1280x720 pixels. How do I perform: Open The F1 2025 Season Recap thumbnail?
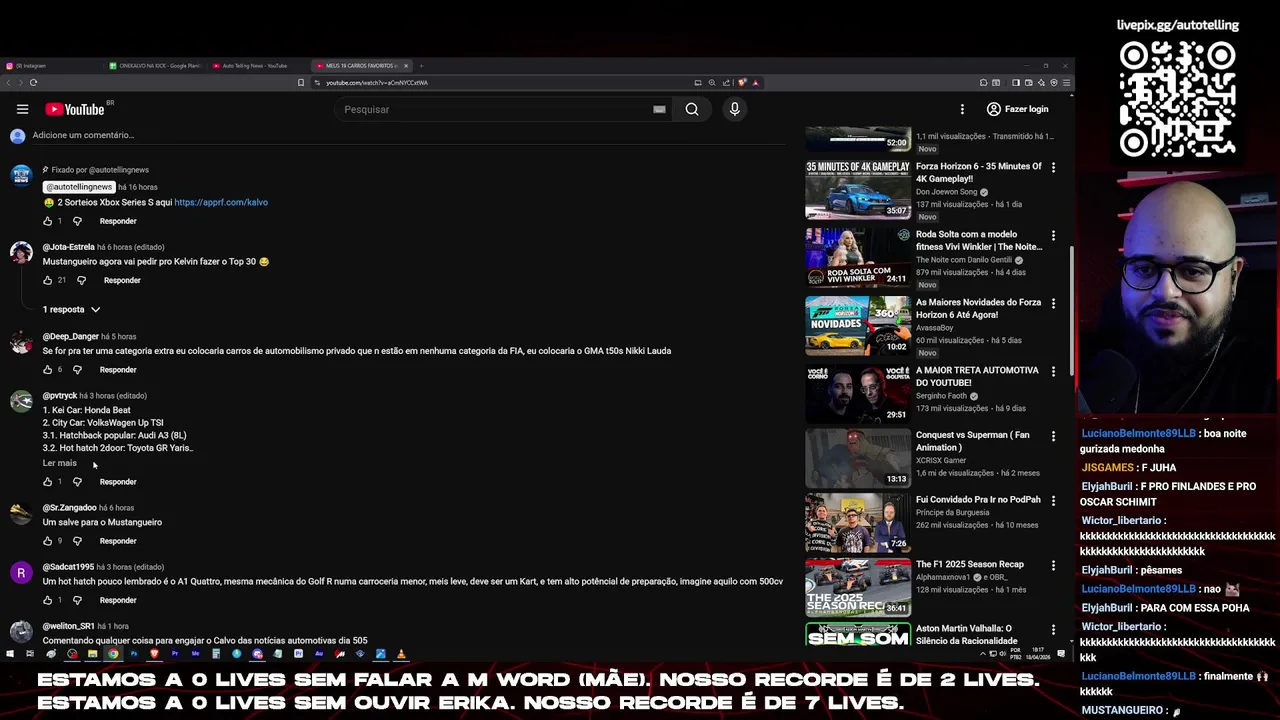(858, 587)
